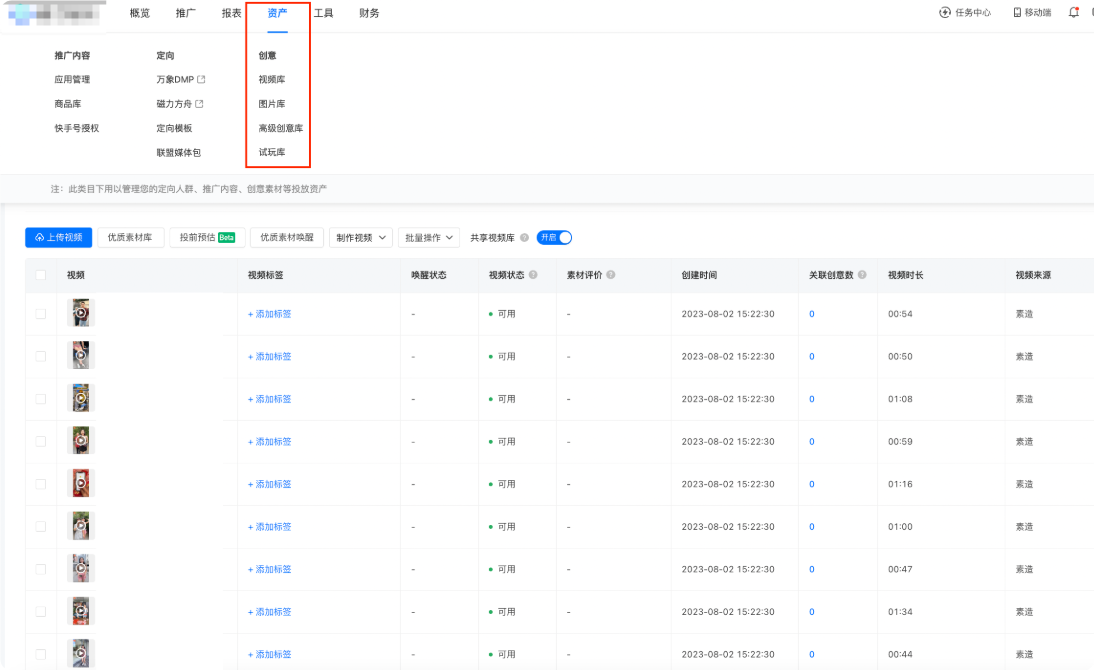Click the help icon beside 共享视频库
This screenshot has height=670, width=1094.
tap(524, 238)
